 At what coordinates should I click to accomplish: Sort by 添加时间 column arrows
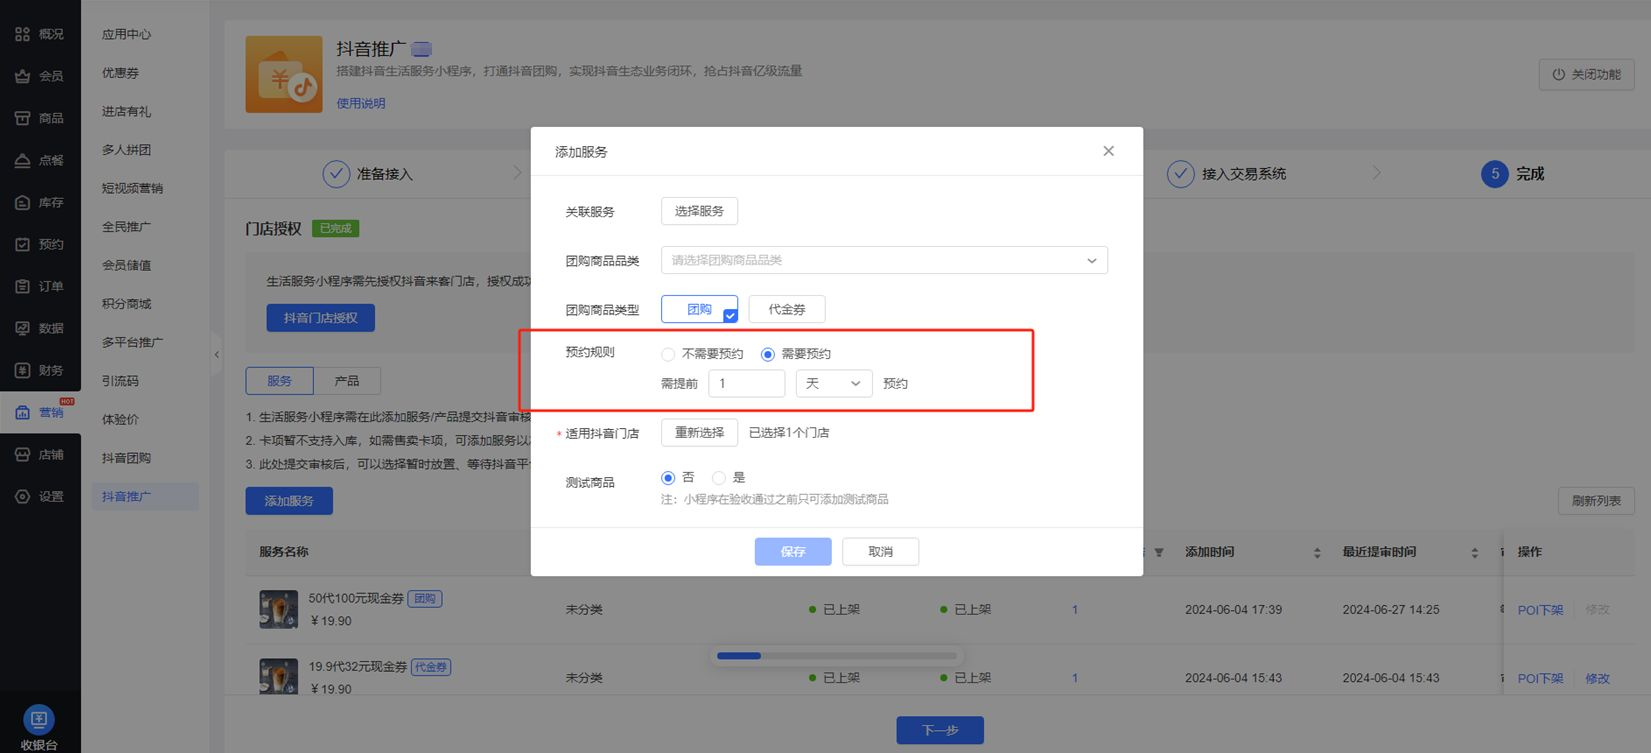pyautogui.click(x=1317, y=552)
